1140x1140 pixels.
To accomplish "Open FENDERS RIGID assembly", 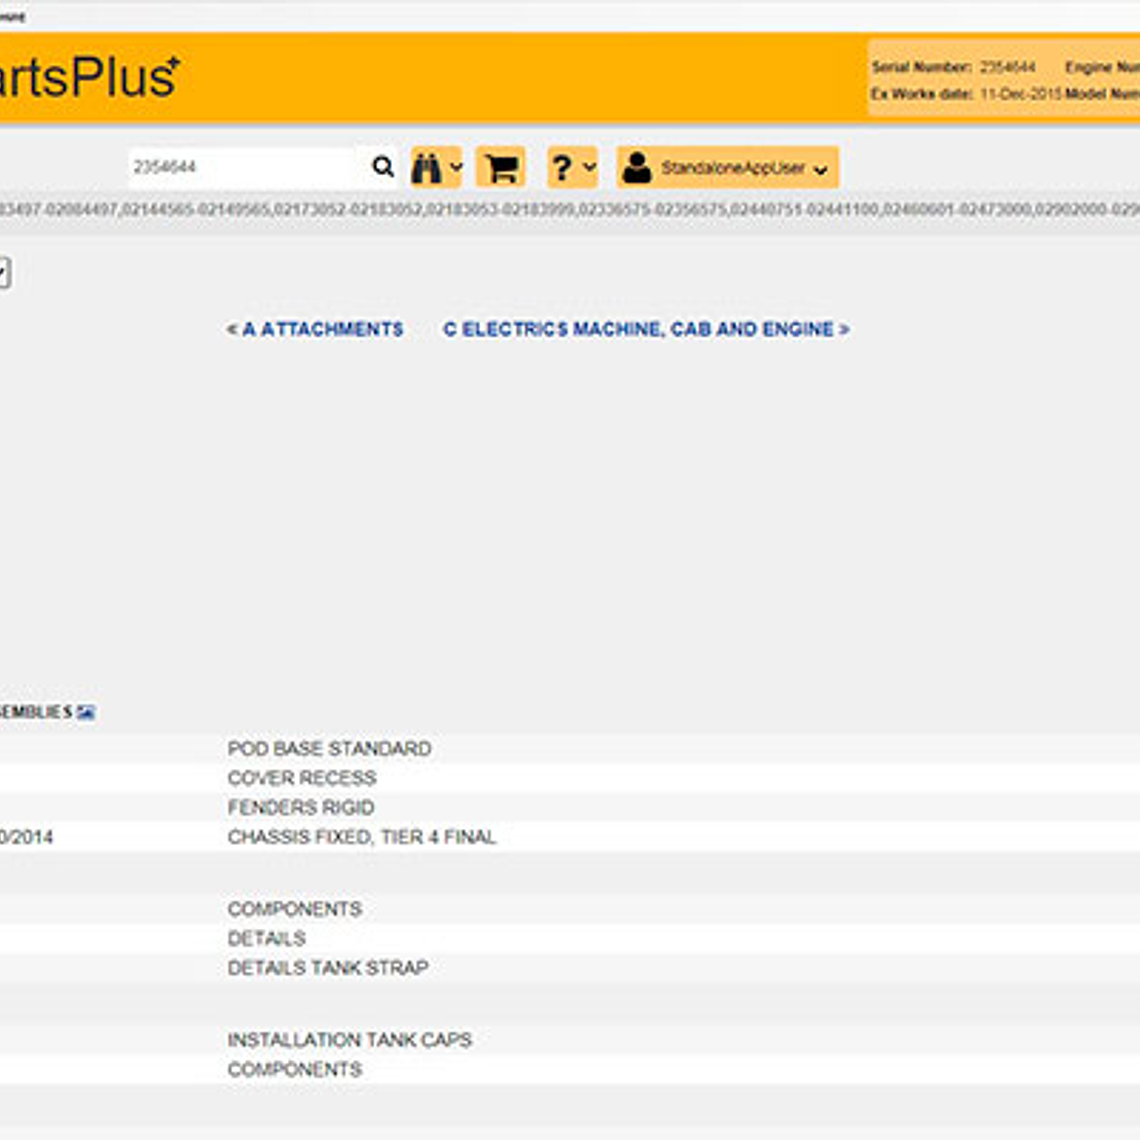I will 301,807.
